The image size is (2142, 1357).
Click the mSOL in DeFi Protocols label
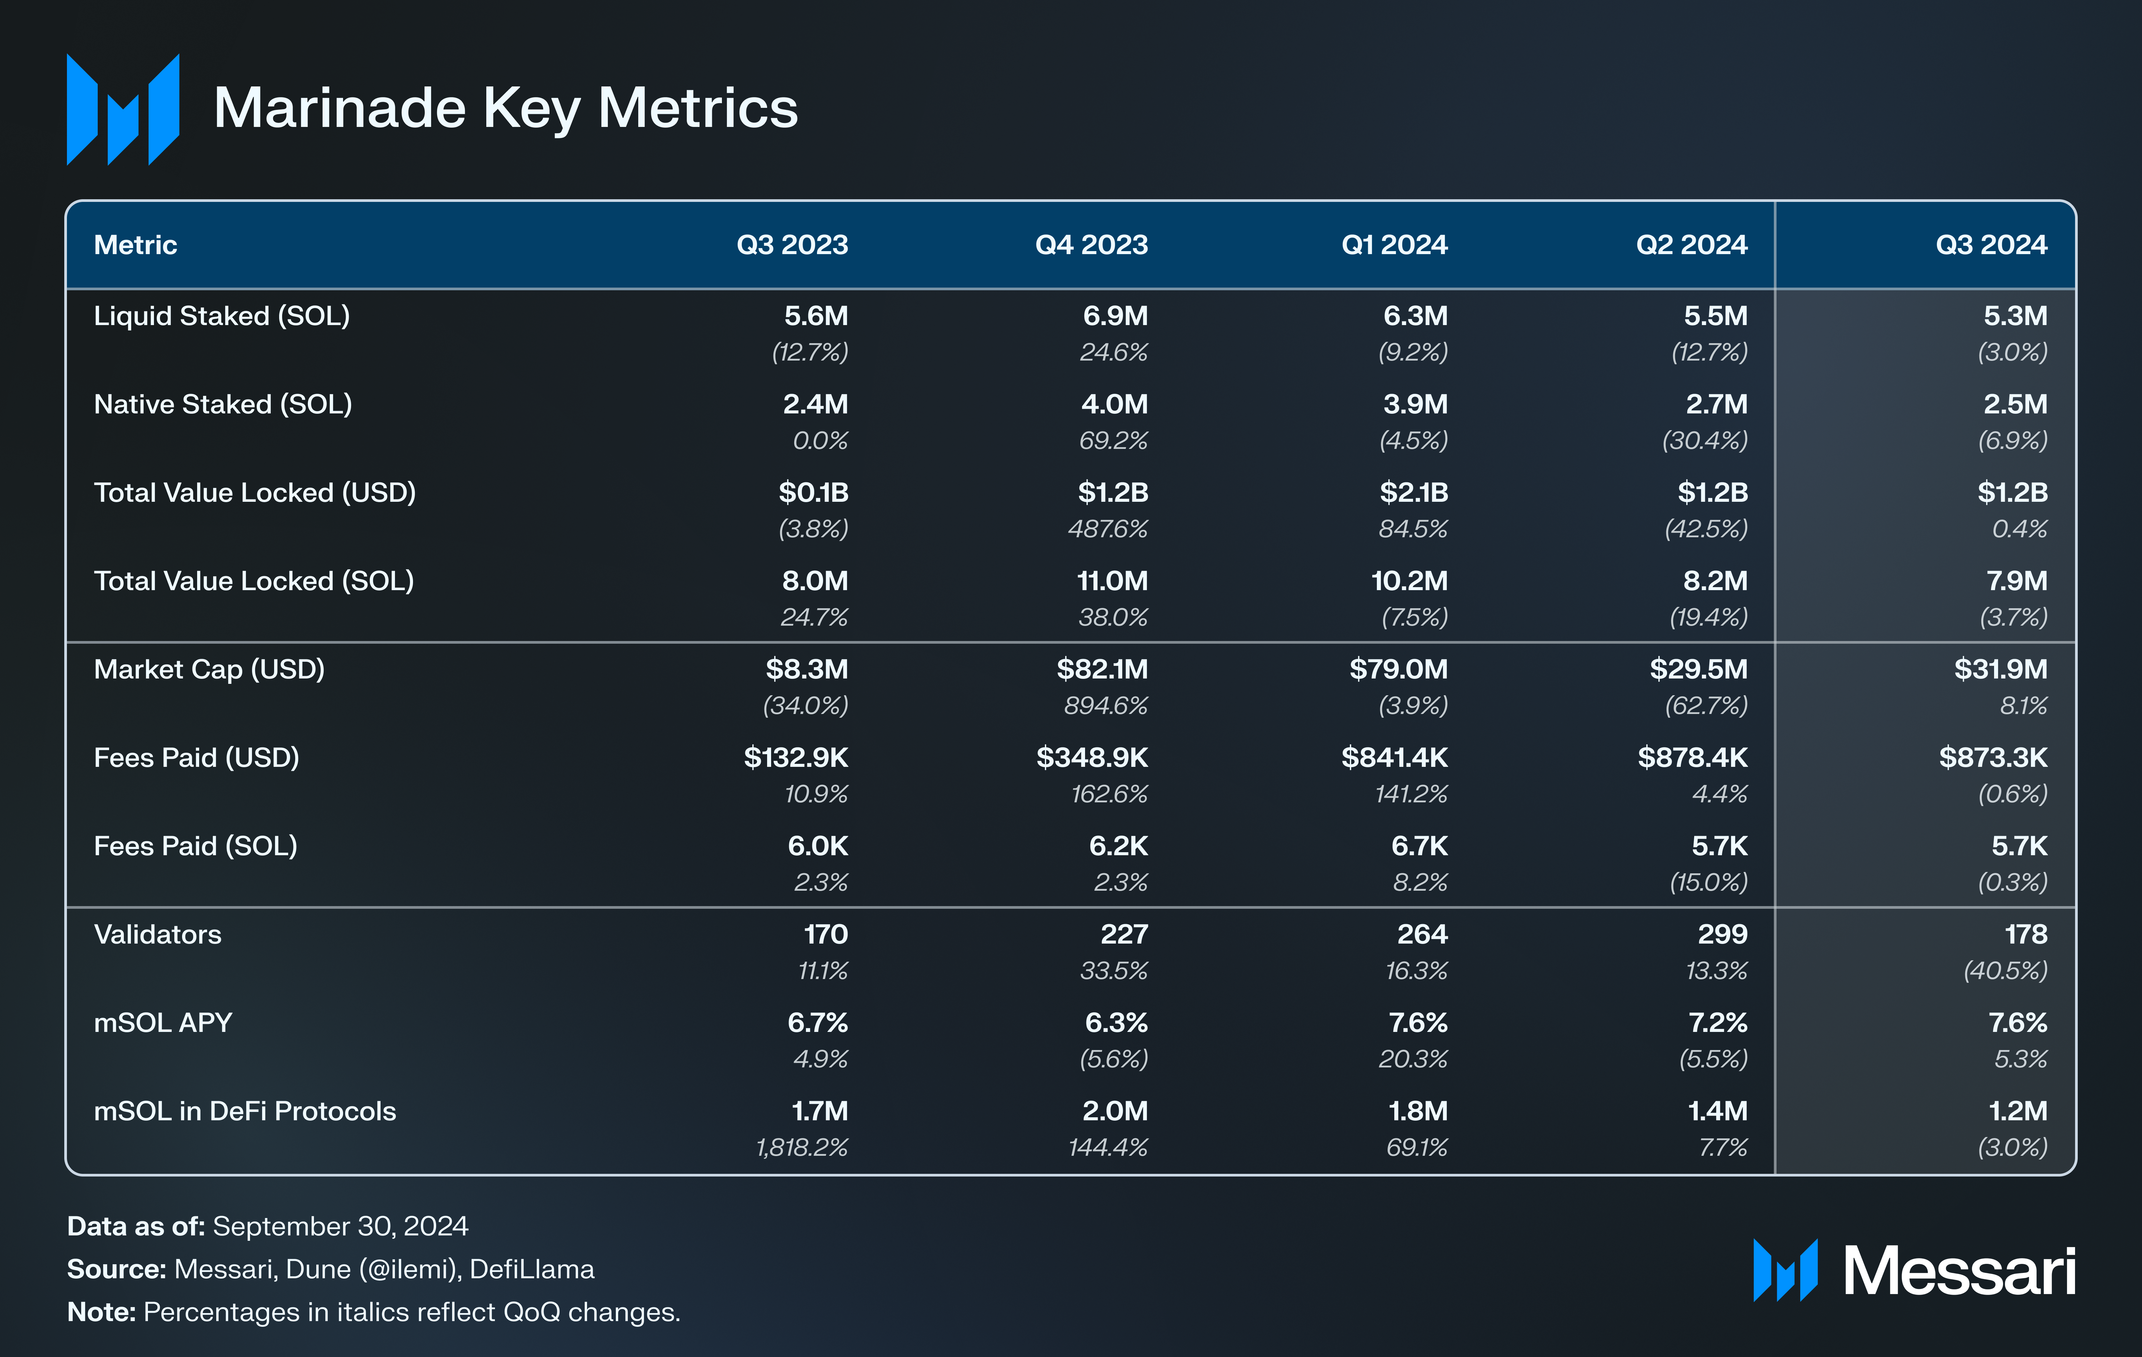(x=245, y=1111)
